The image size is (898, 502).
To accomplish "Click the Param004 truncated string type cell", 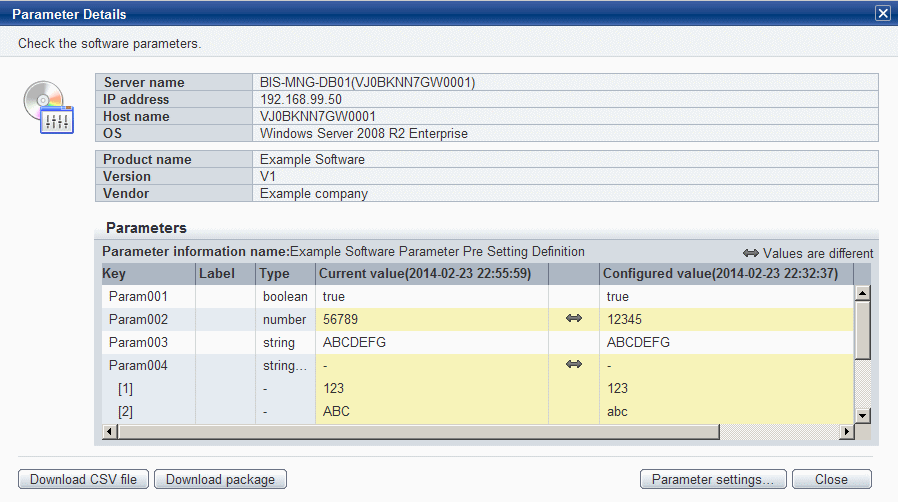I will click(285, 365).
